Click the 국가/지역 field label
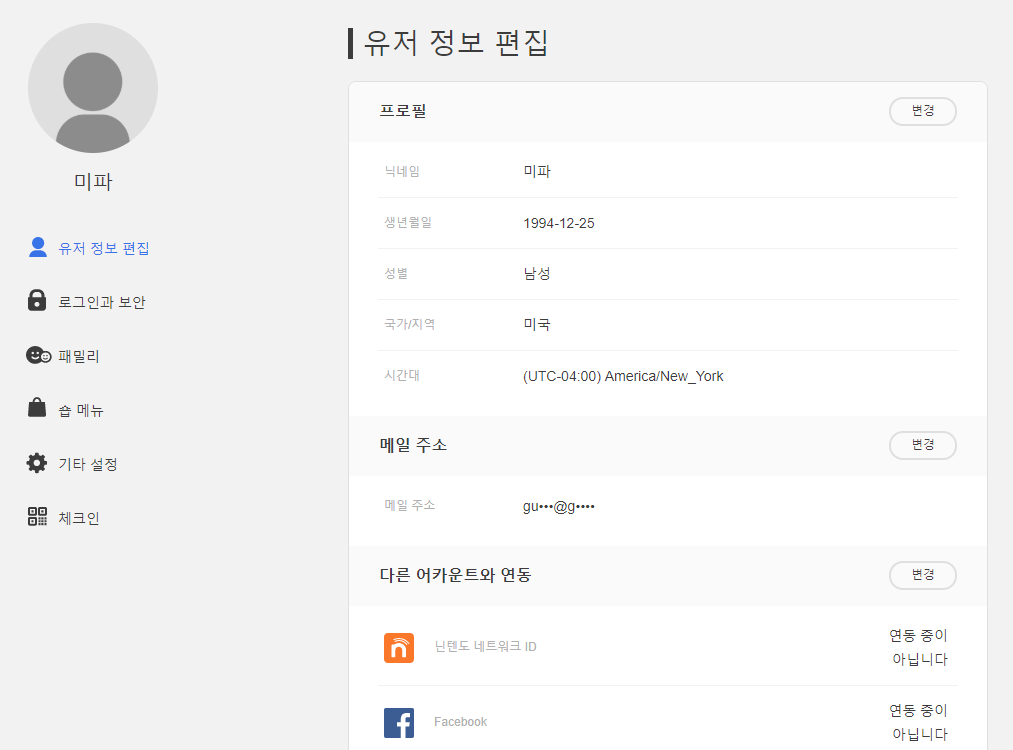 410,324
